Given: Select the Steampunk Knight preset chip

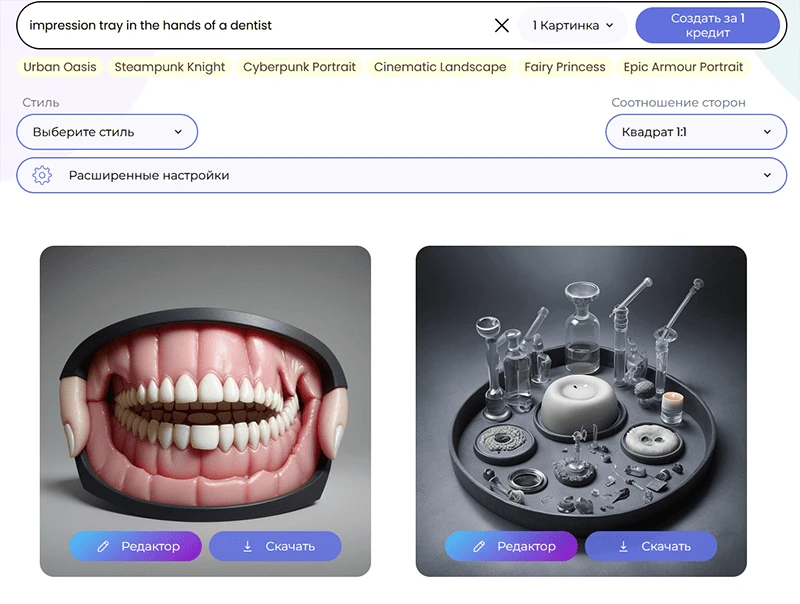Looking at the screenshot, I should [169, 67].
